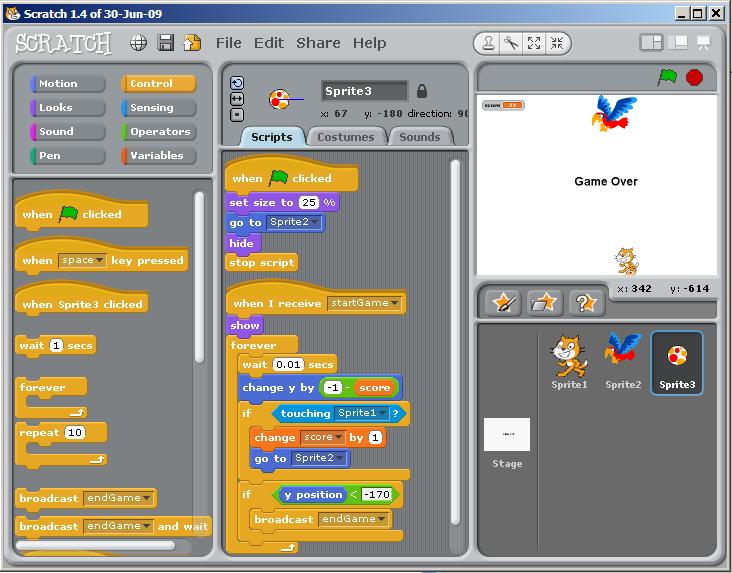Screen dimensions: 732x573
Task: Select the duplicate stamp tool
Action: (x=489, y=43)
